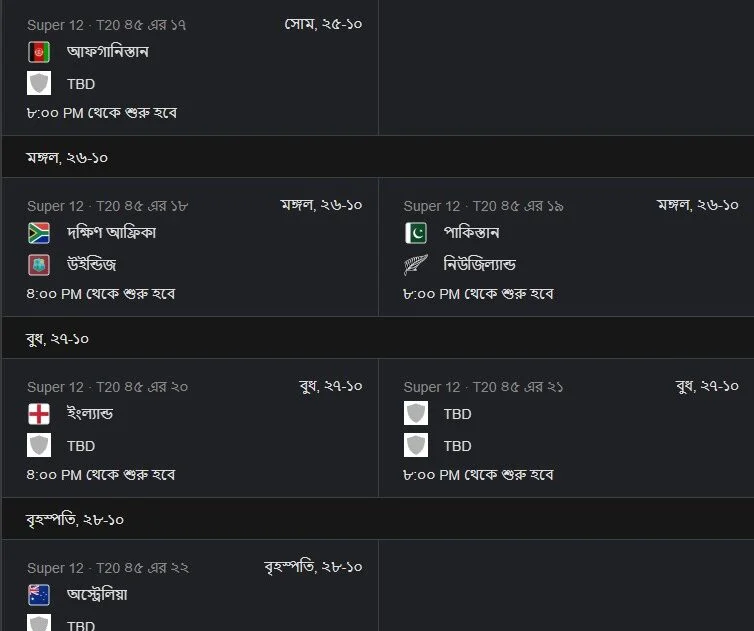Select the মঙ্গল, ২৬-১০ date header
The image size is (754, 631).
tap(67, 158)
